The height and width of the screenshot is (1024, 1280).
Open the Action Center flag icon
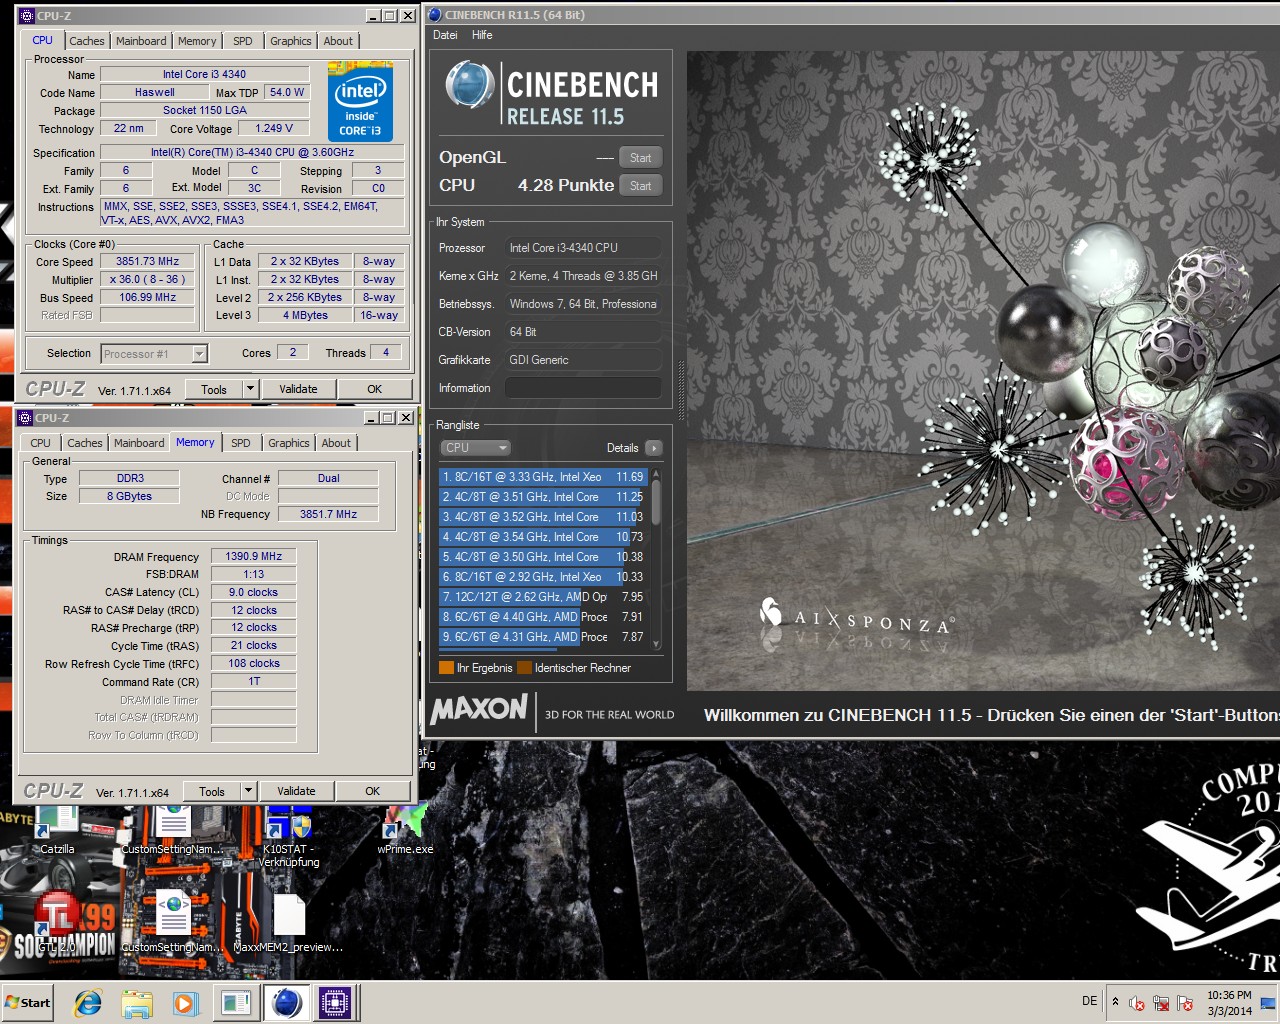click(1185, 1003)
